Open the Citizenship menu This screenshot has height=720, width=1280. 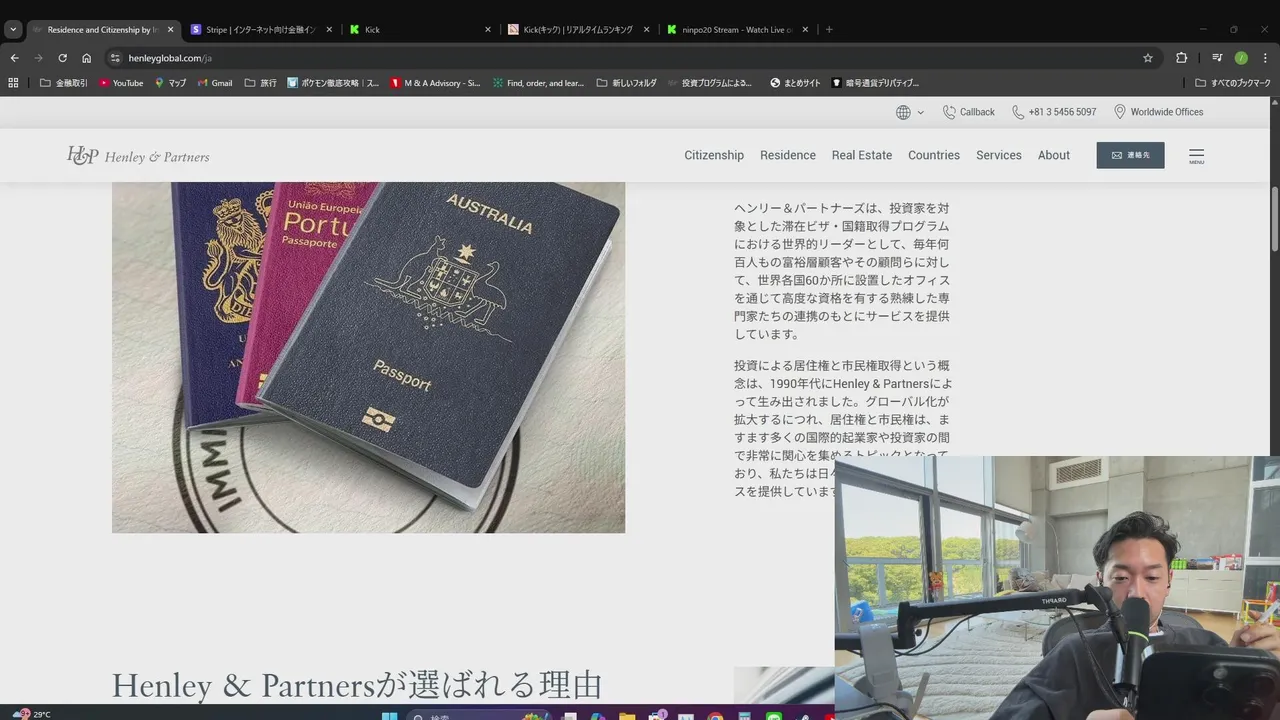[x=714, y=155]
